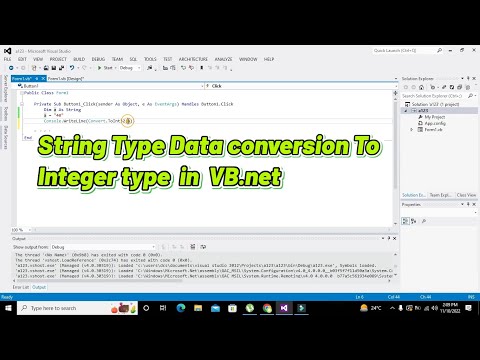Collapse the Button1_Click Sub outline

tap(22, 104)
